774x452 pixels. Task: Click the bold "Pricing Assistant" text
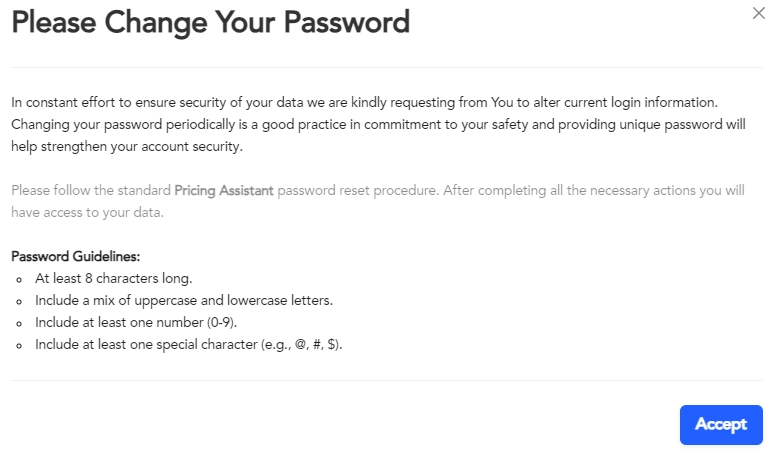click(x=224, y=189)
